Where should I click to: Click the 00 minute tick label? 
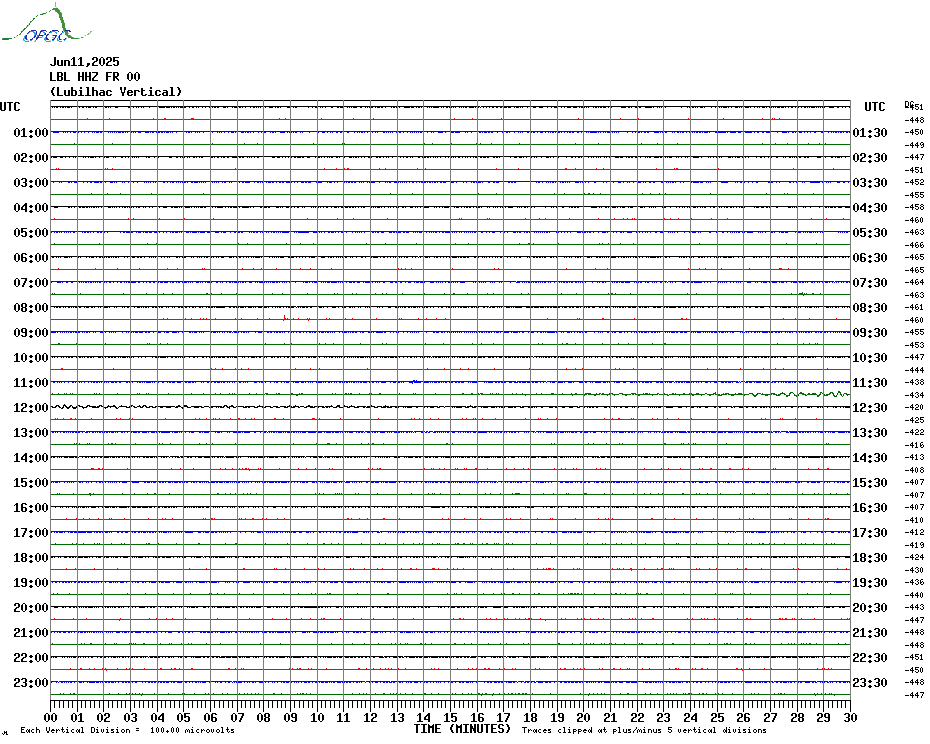click(x=50, y=717)
